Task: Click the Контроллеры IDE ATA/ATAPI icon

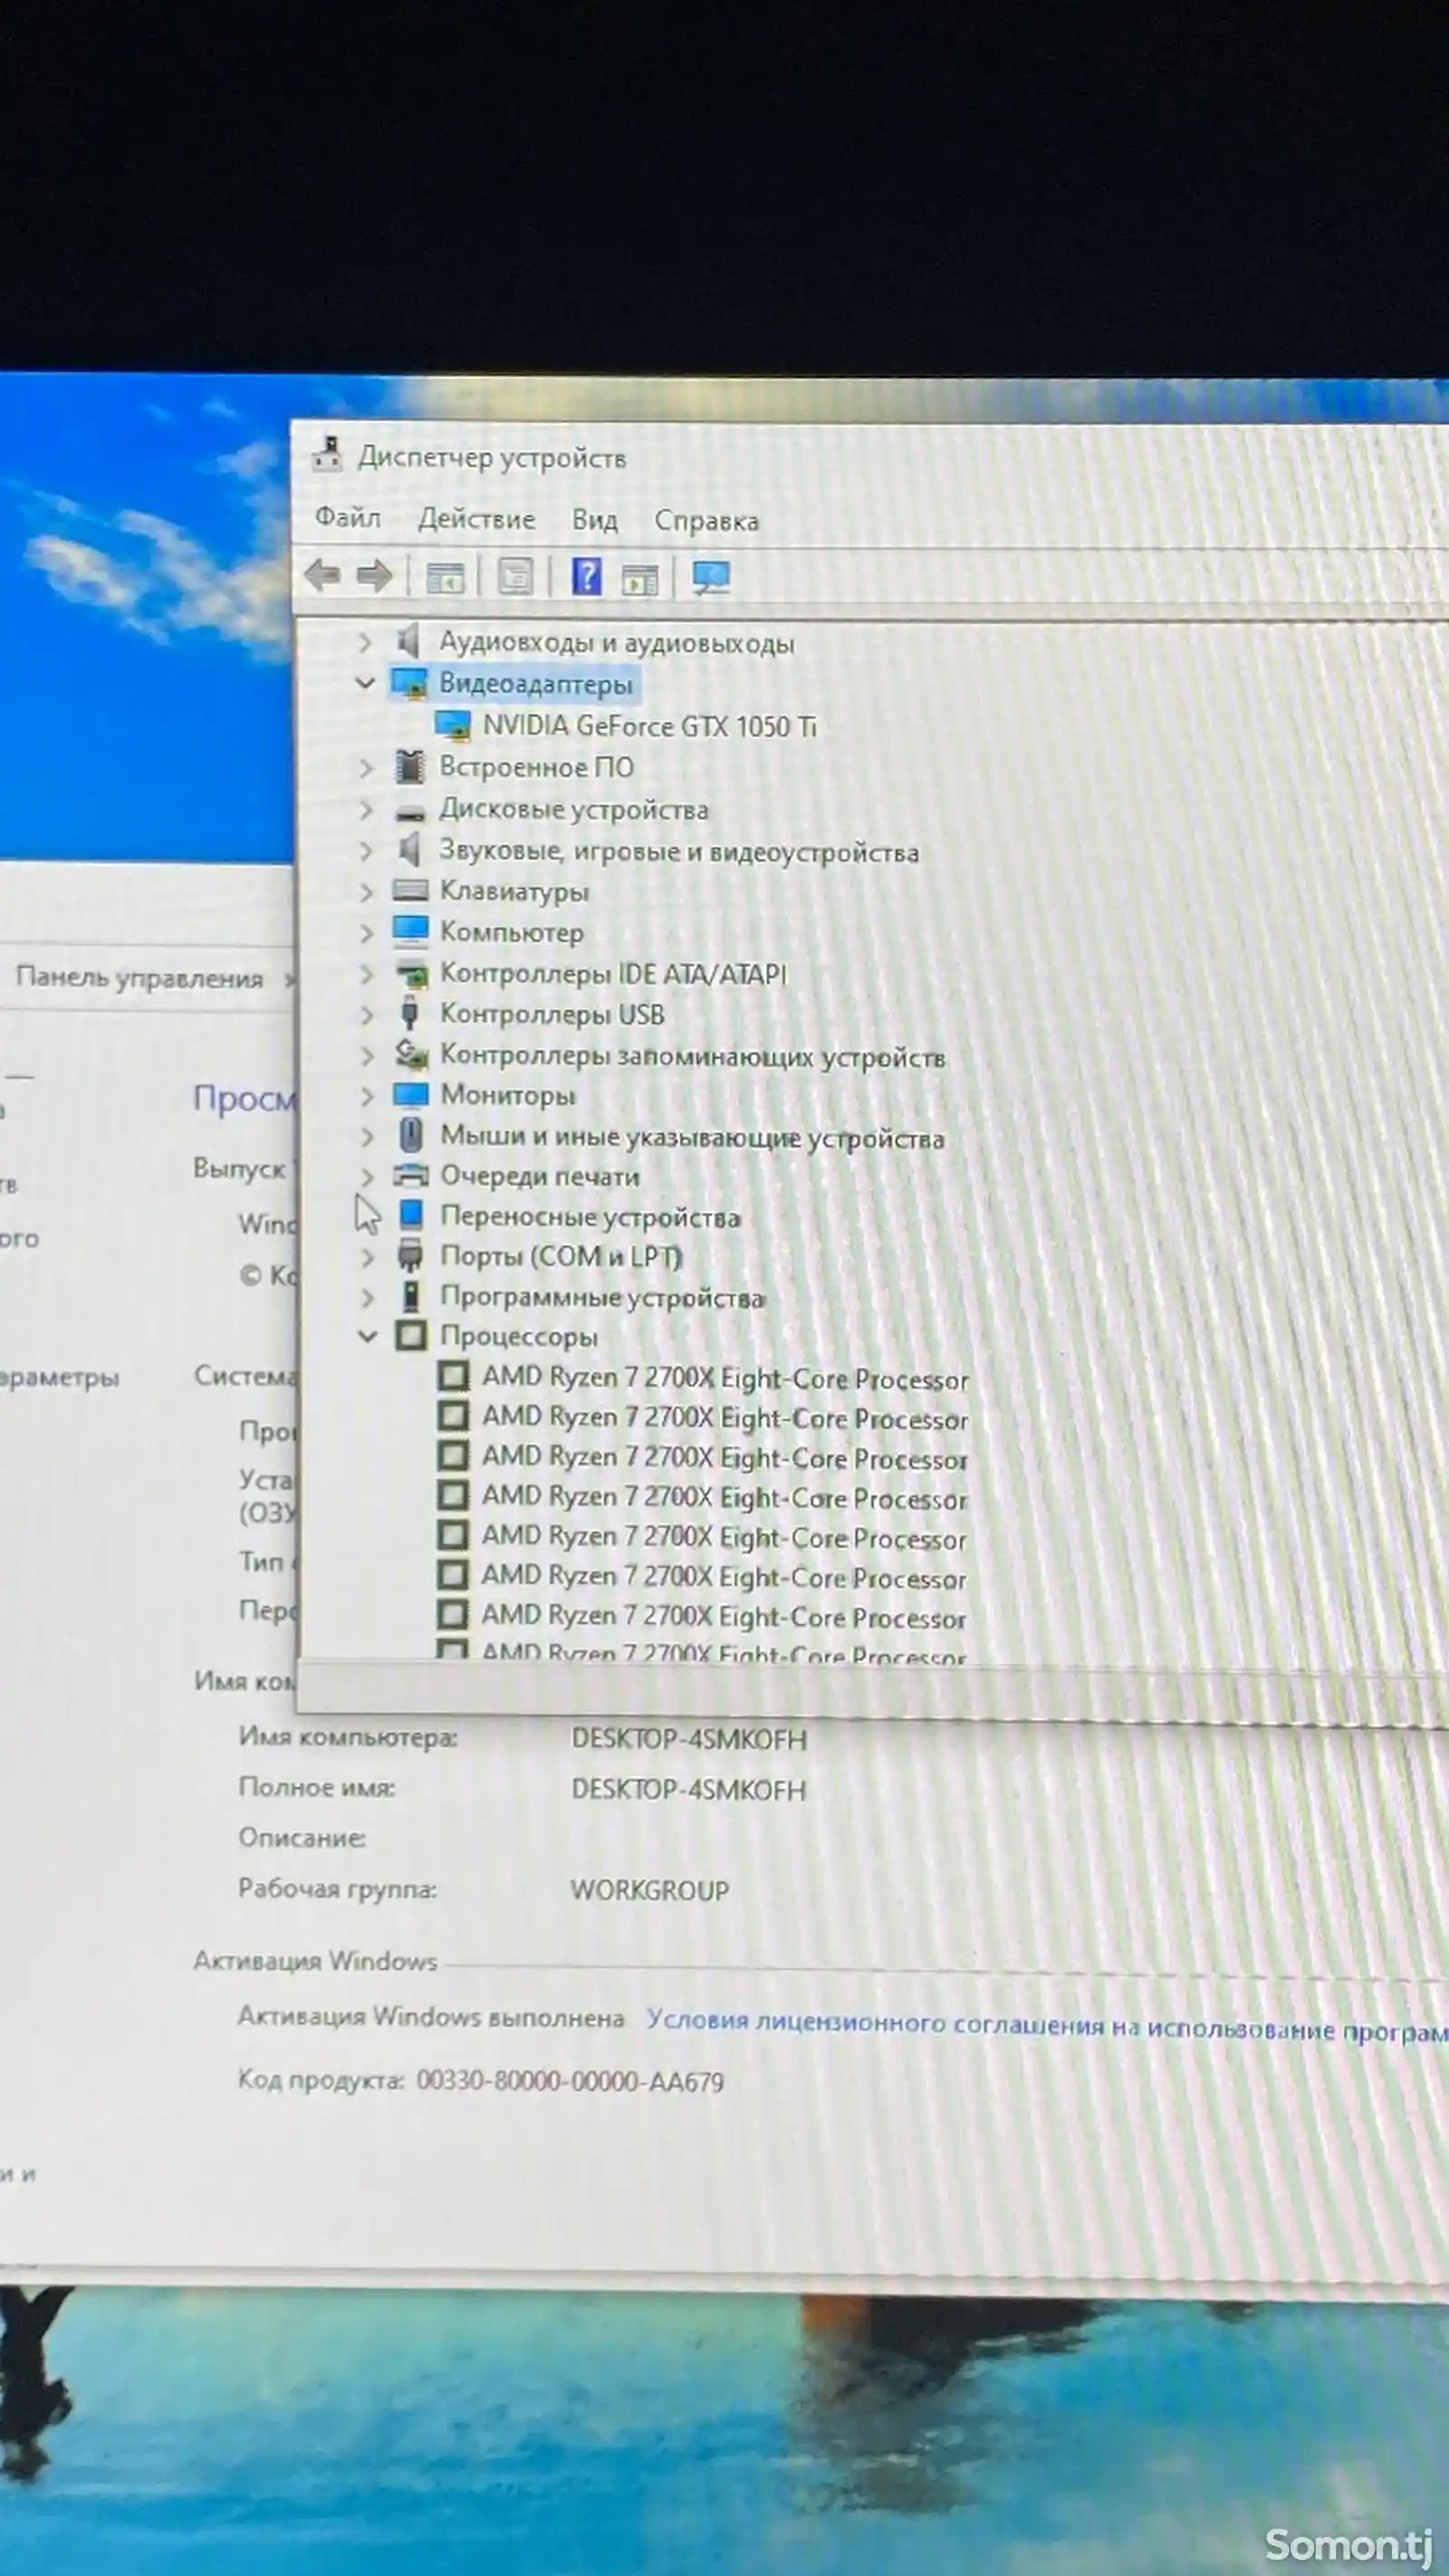Action: tap(411, 973)
